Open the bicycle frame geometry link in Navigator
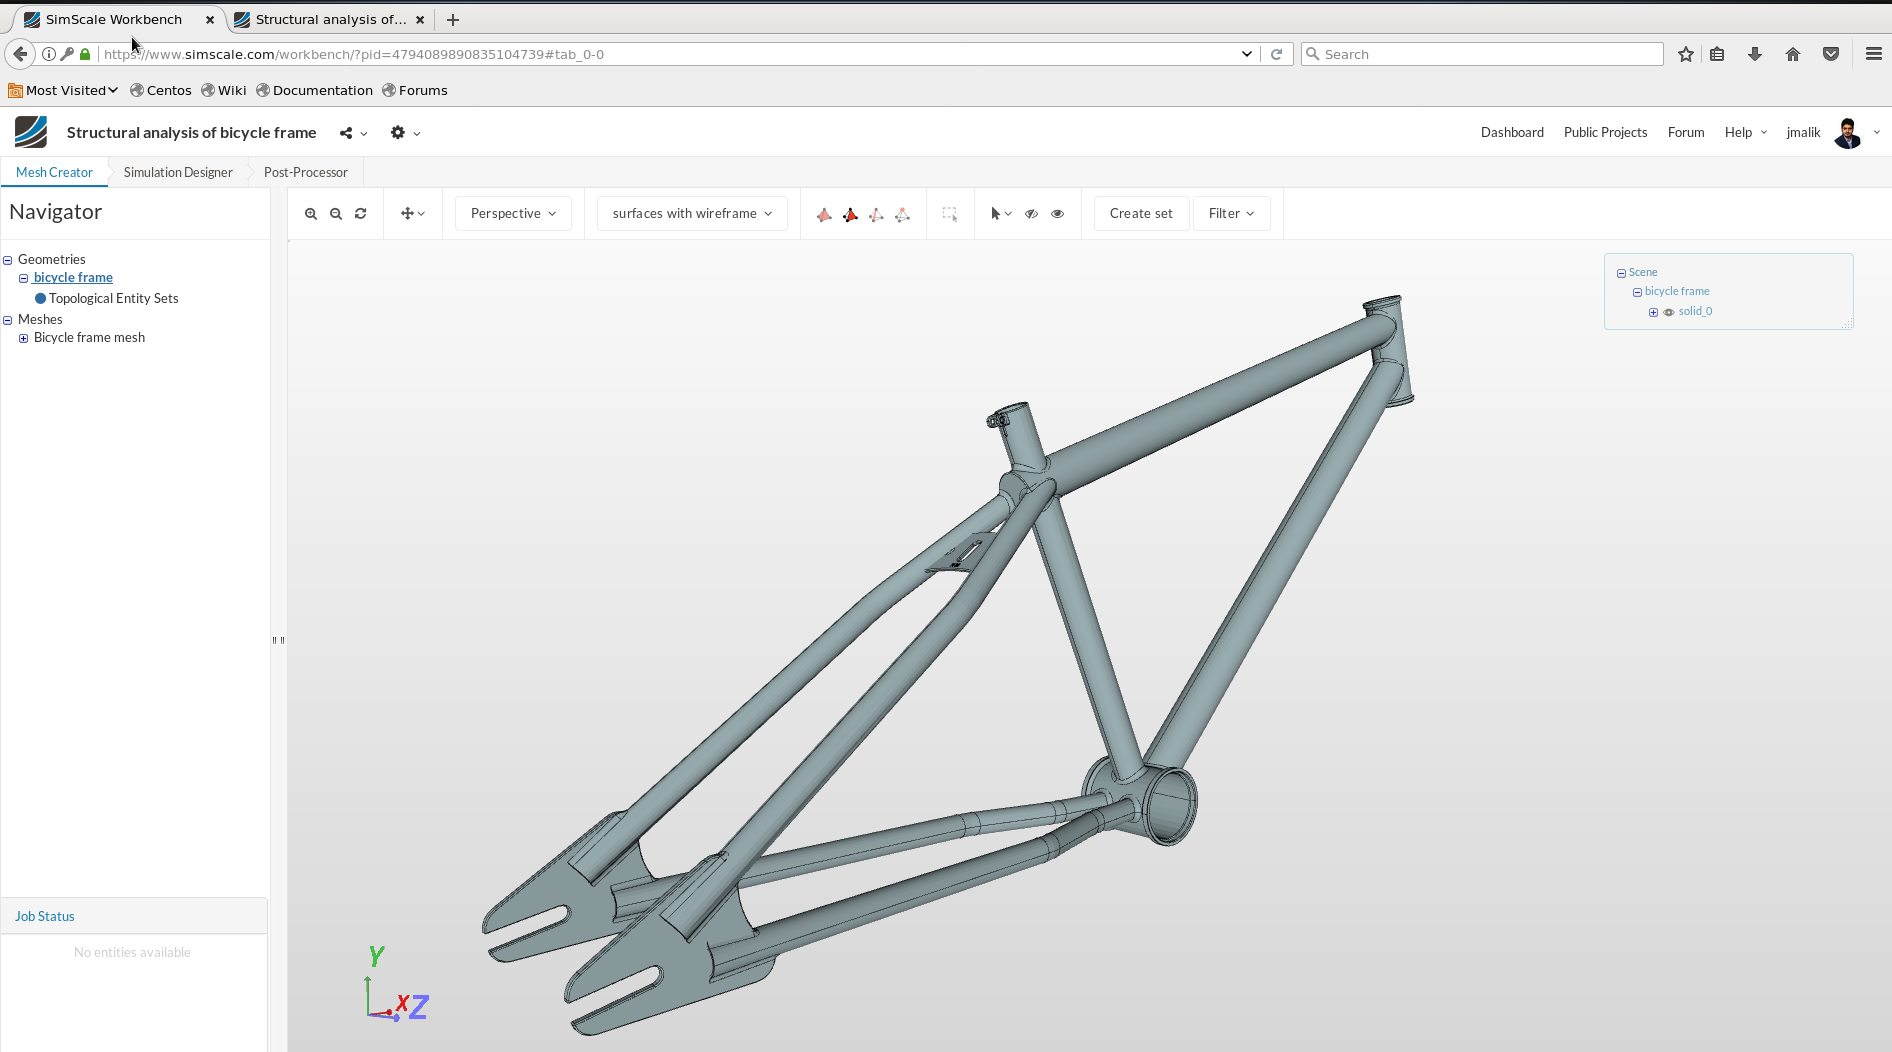This screenshot has width=1892, height=1052. pos(71,277)
